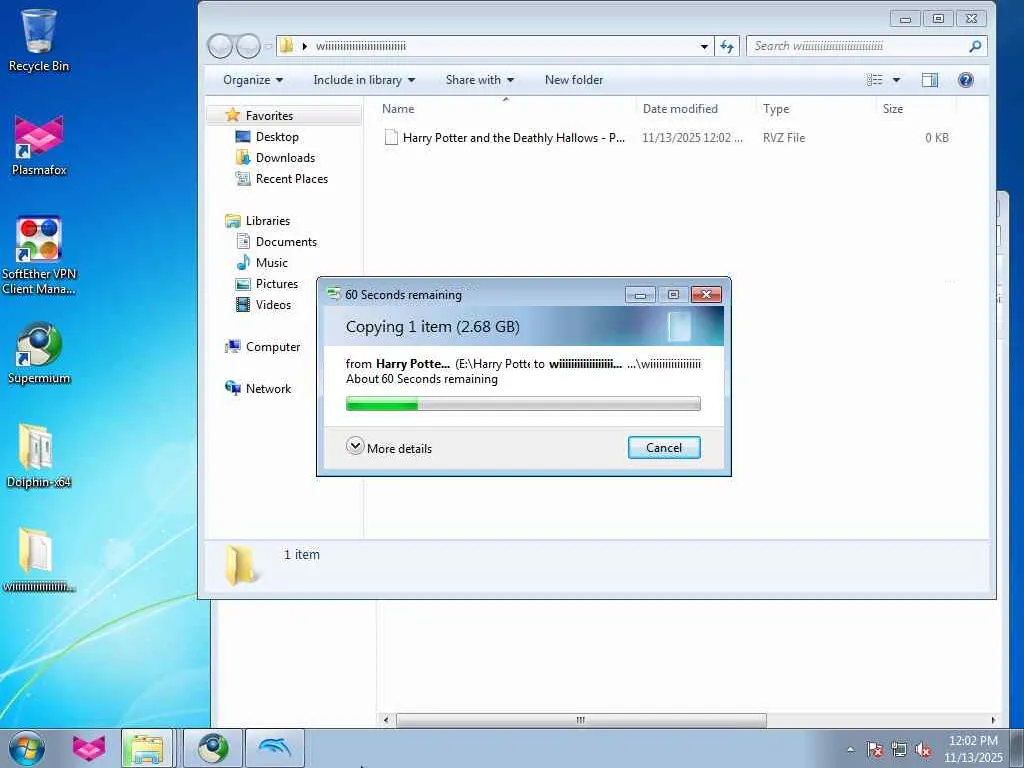This screenshot has width=1024, height=768.
Task: Click the Explorer forward navigation button
Action: click(x=248, y=46)
